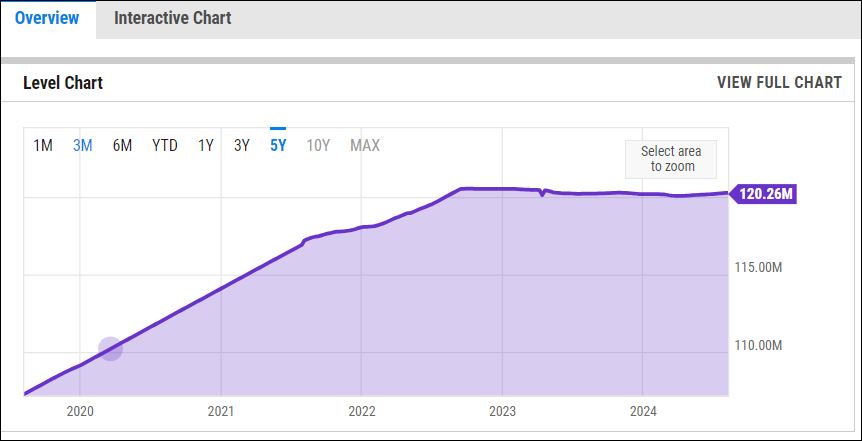862x441 pixels.
Task: Click the 2020 x-axis label
Action: coord(80,411)
